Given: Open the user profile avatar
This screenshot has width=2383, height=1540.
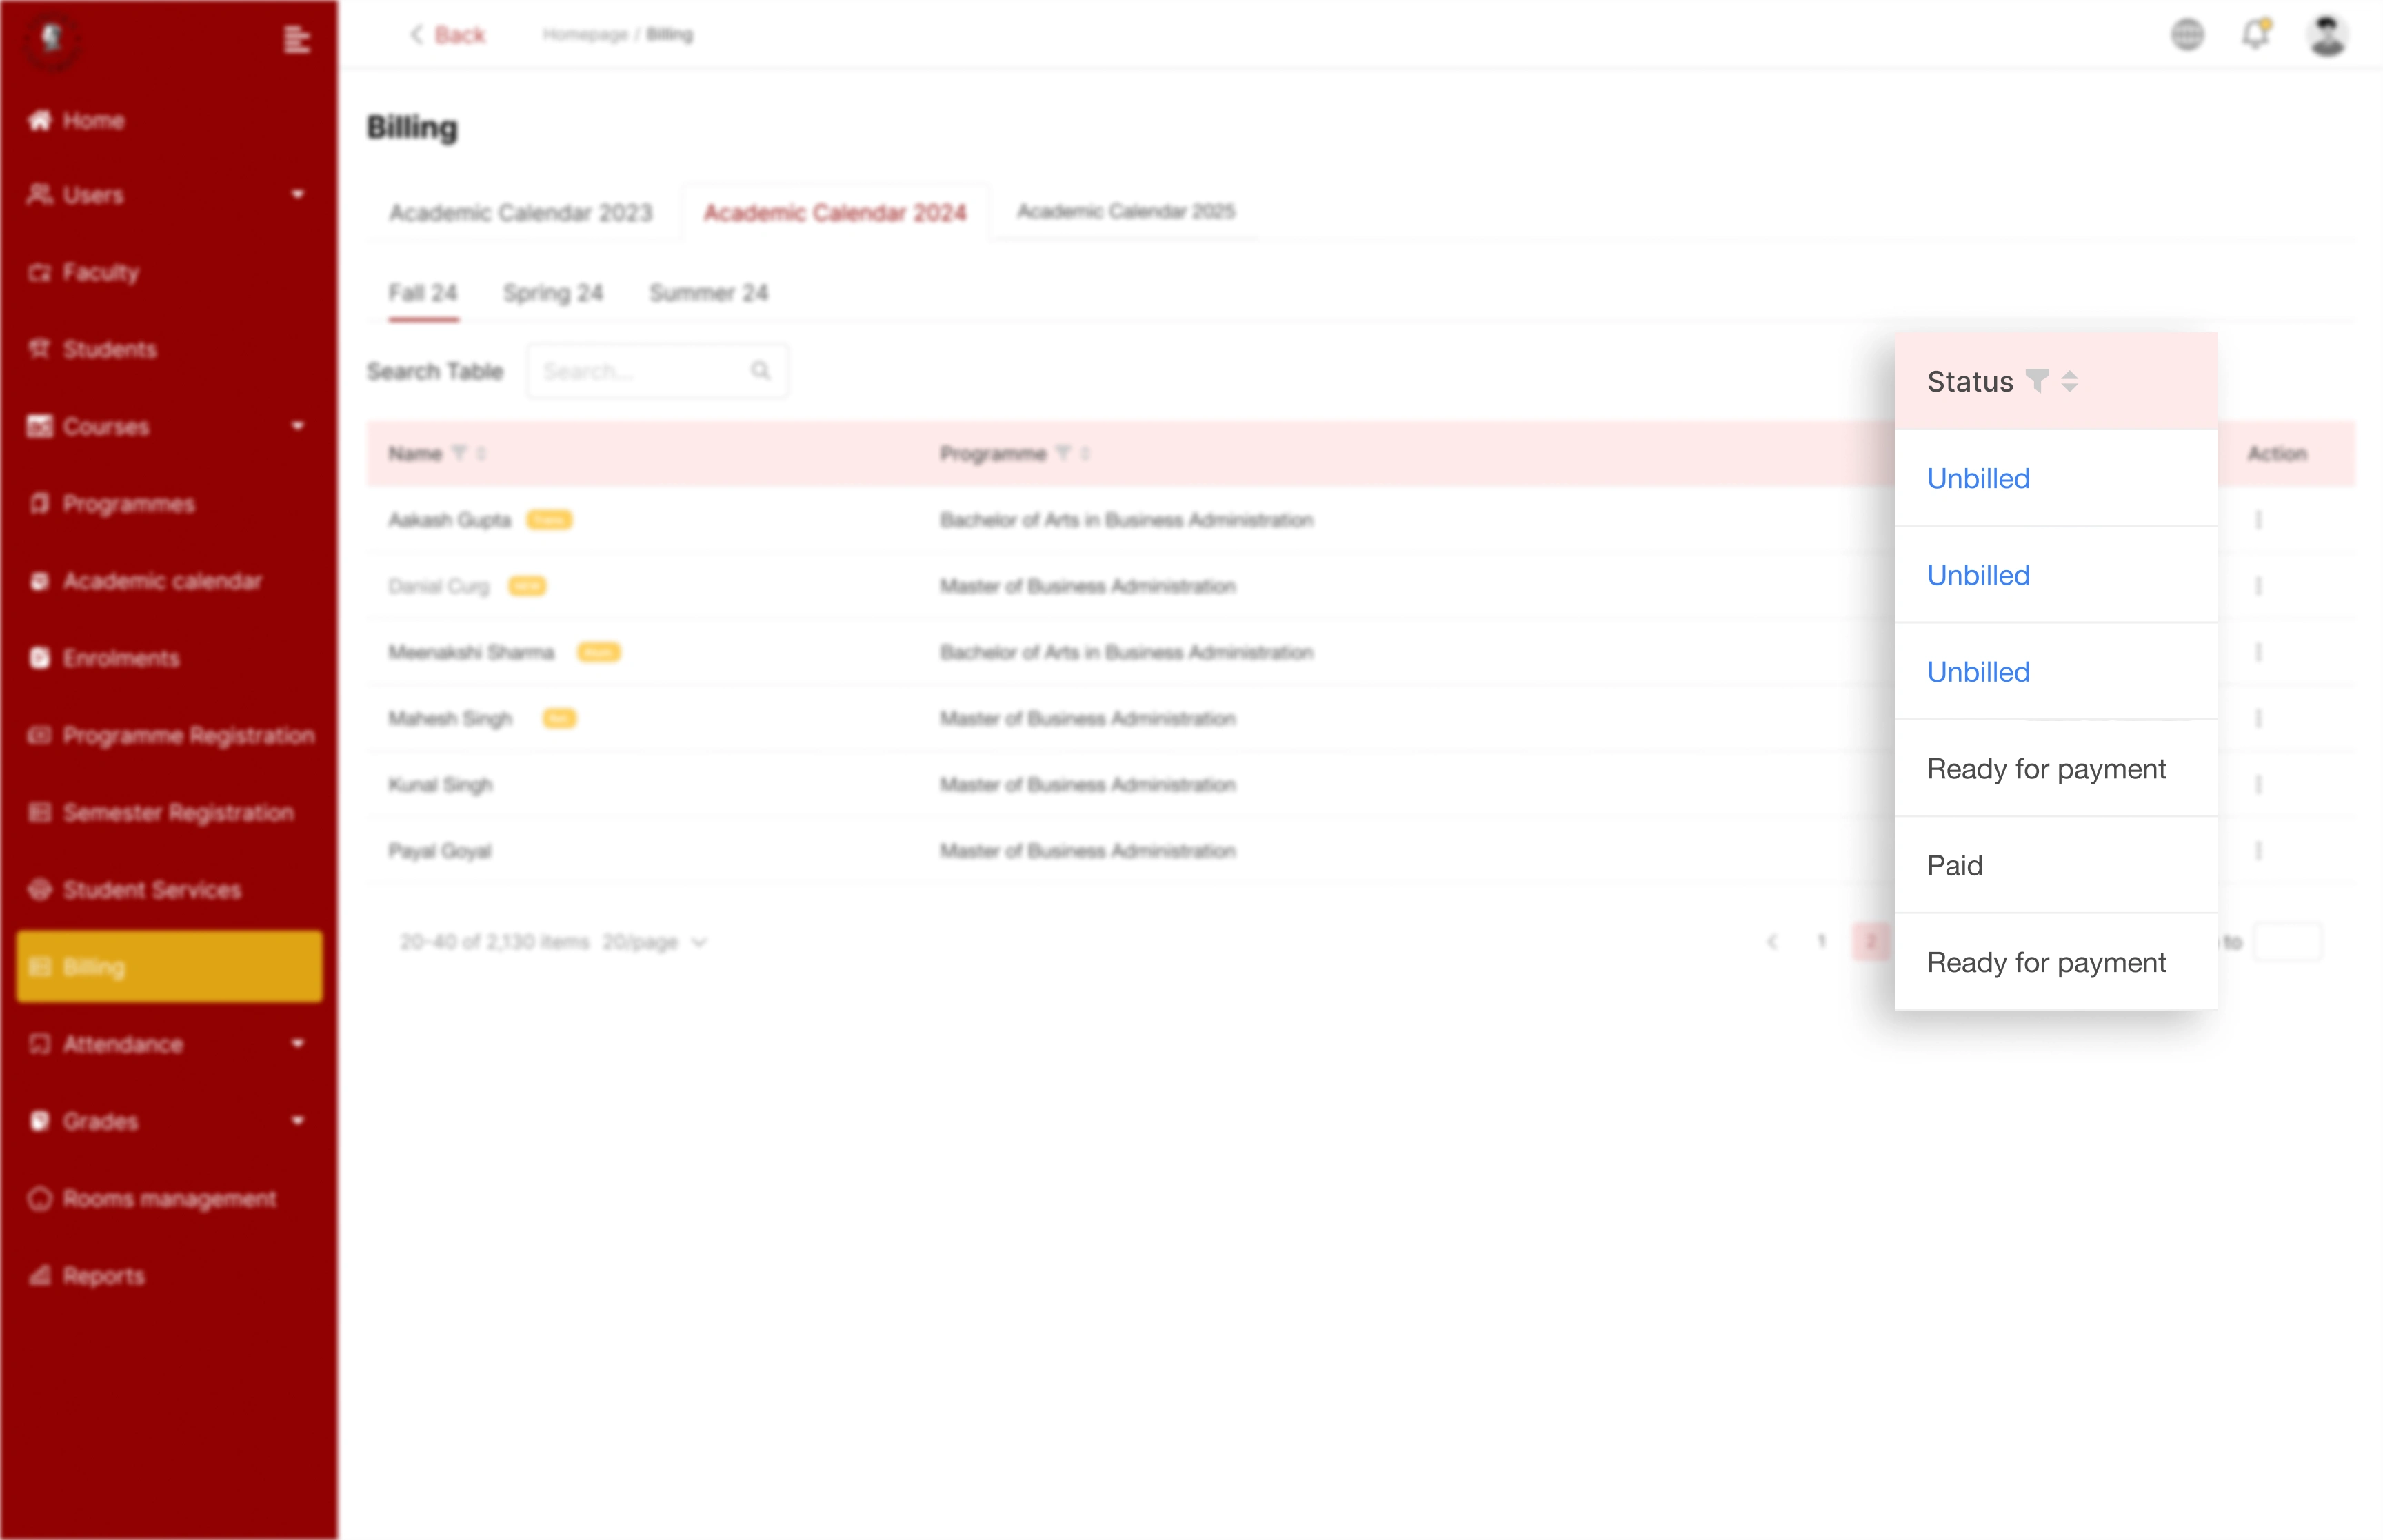Looking at the screenshot, I should click(2327, 35).
